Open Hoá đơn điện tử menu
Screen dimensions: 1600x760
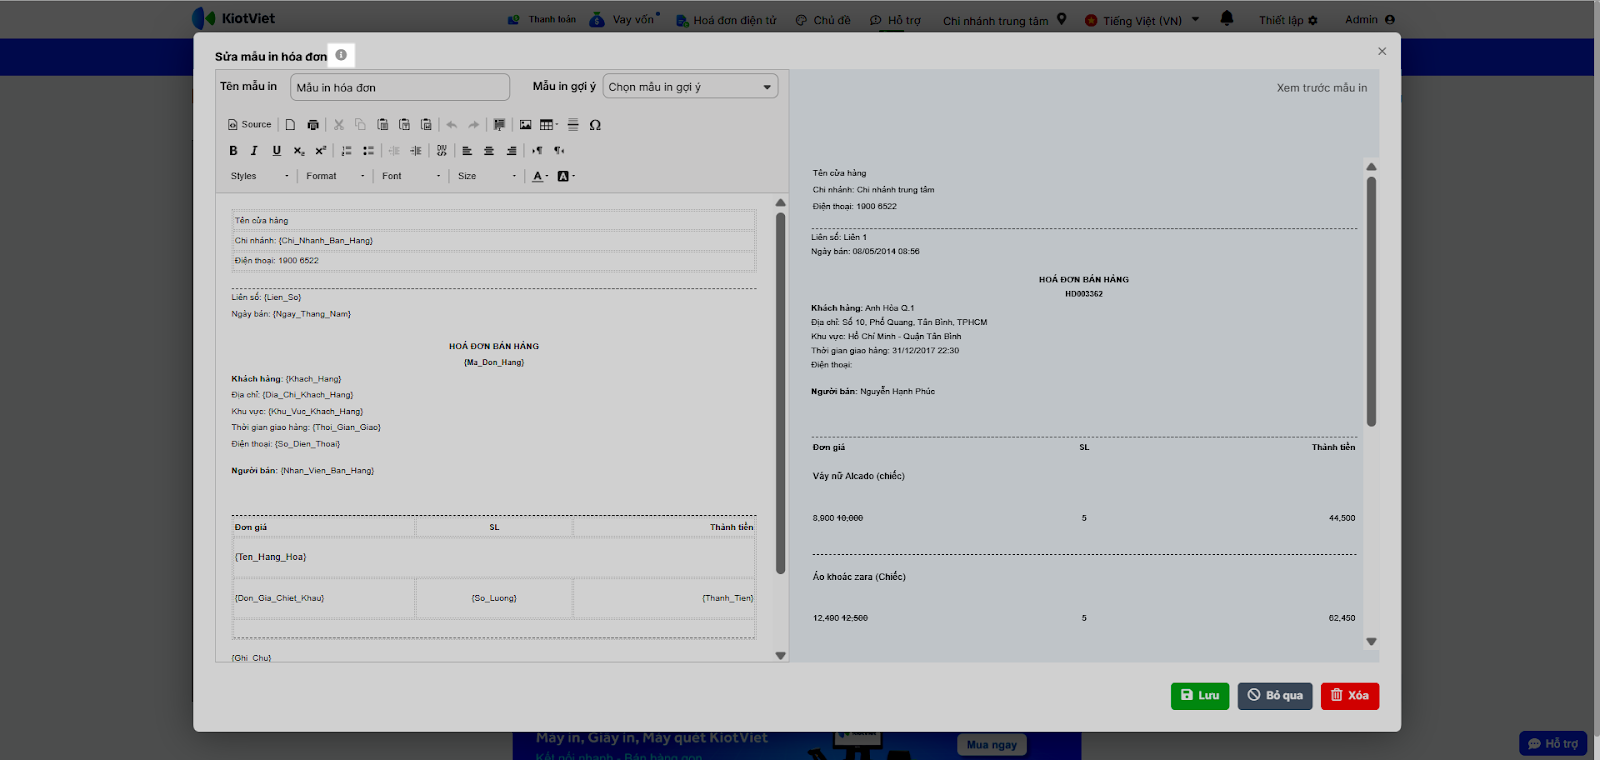coord(726,20)
